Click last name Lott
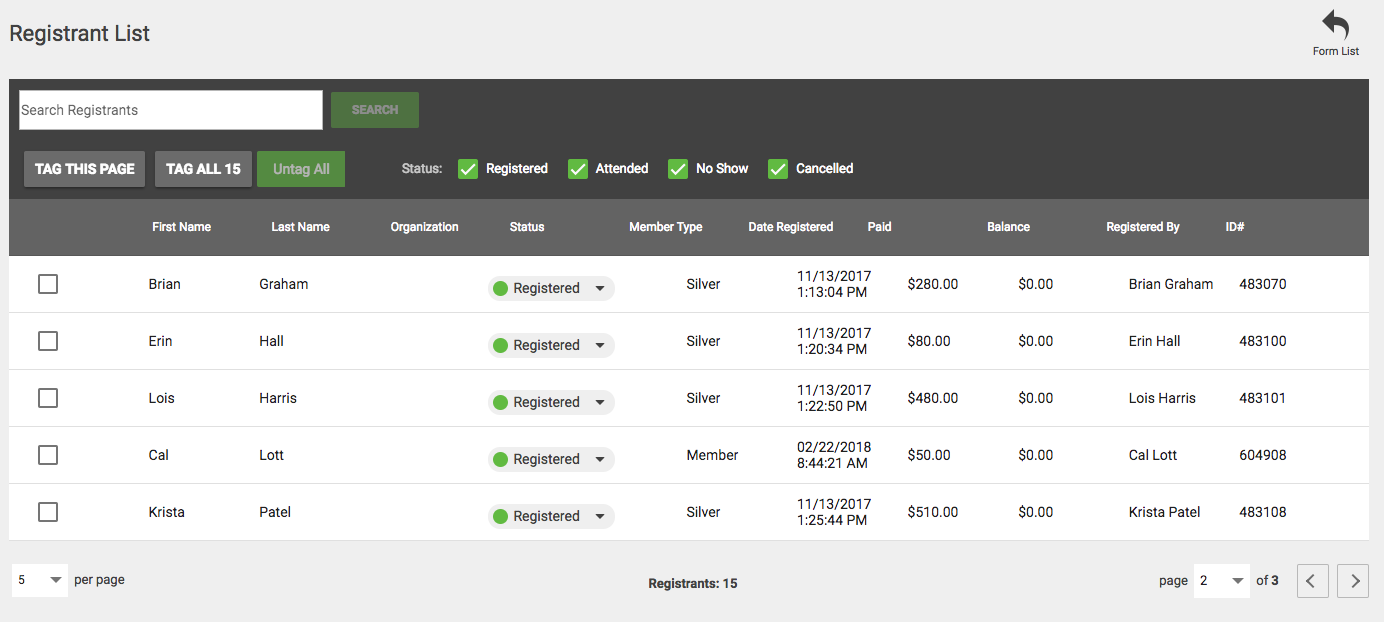Image resolution: width=1384 pixels, height=622 pixels. 272,455
